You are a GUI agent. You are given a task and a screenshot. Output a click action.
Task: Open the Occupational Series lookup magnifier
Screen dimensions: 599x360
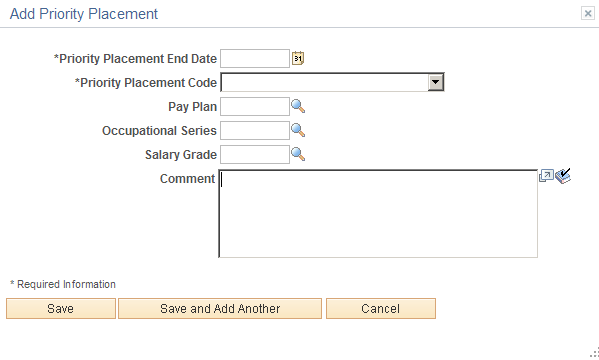298,130
